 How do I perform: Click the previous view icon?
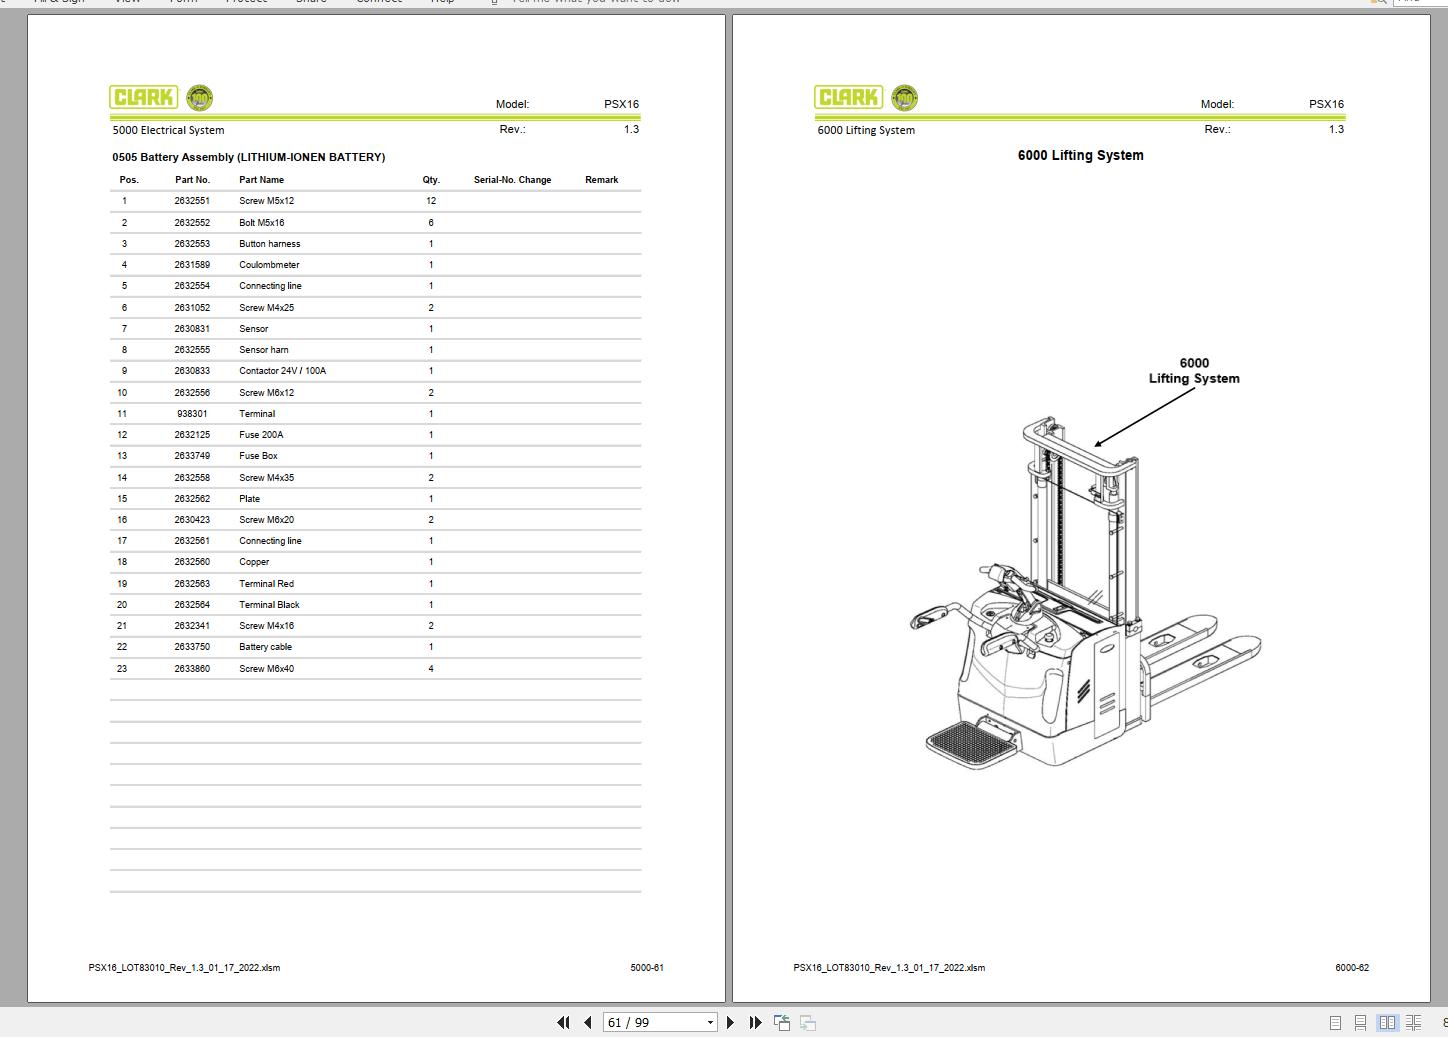tap(782, 1022)
